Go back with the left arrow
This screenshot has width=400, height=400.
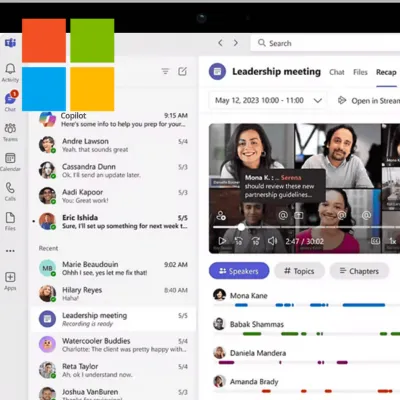click(x=220, y=43)
